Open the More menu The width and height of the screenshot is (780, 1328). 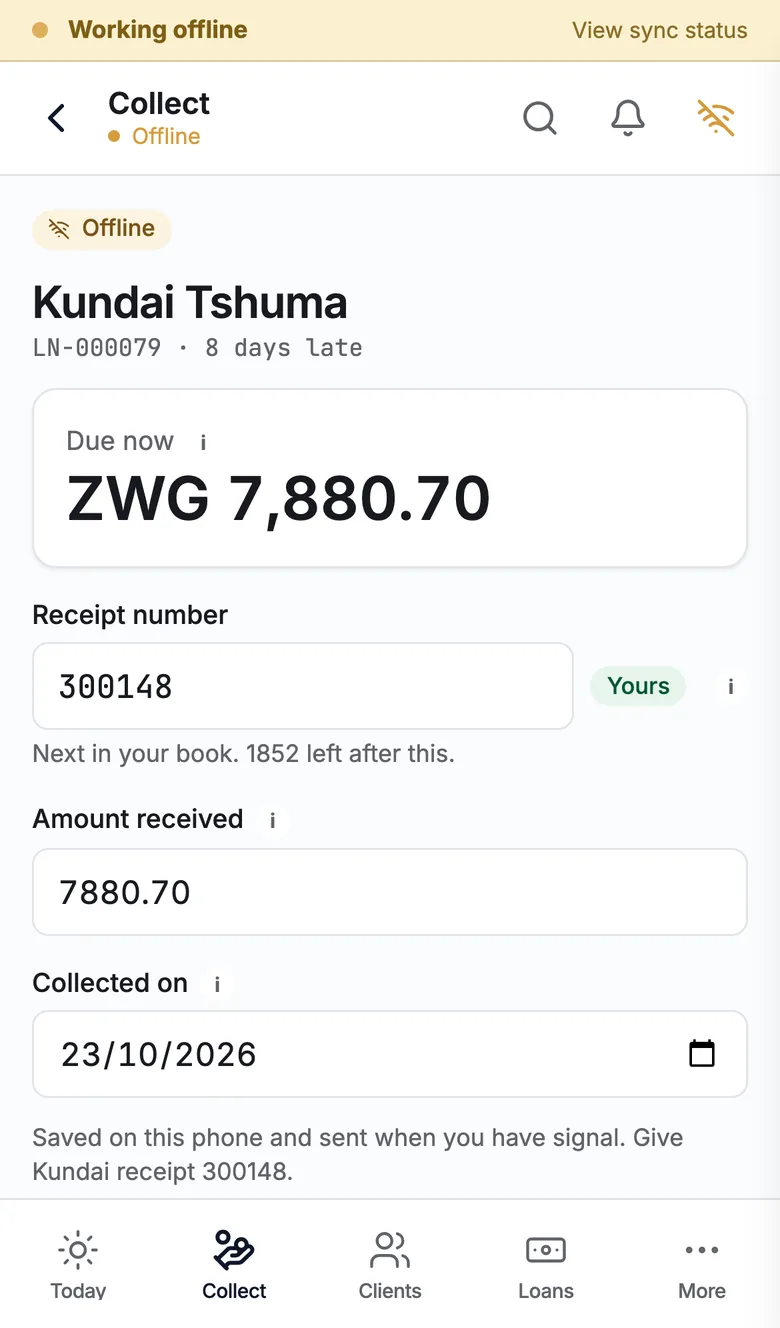coord(702,1264)
